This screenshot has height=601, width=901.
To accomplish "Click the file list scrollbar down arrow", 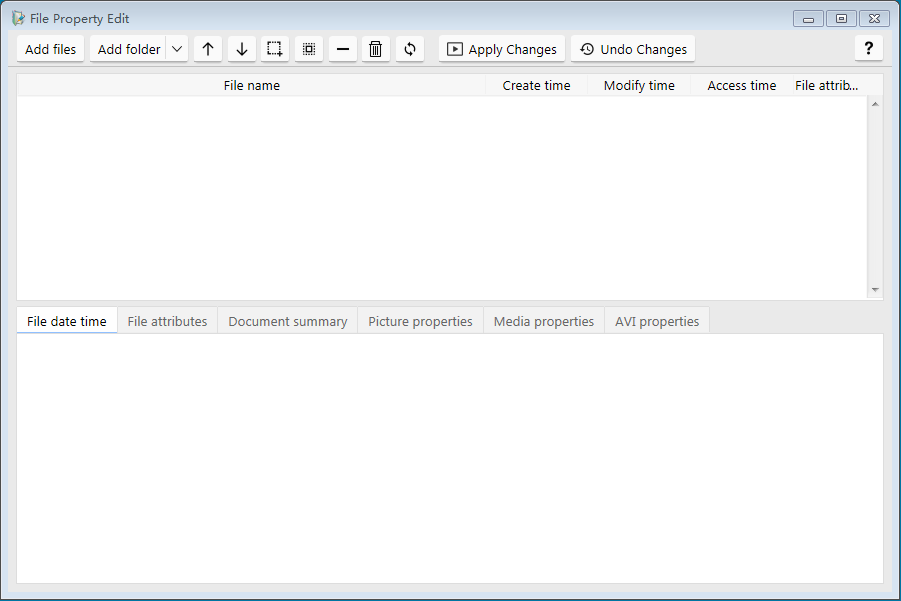I will coord(875,290).
